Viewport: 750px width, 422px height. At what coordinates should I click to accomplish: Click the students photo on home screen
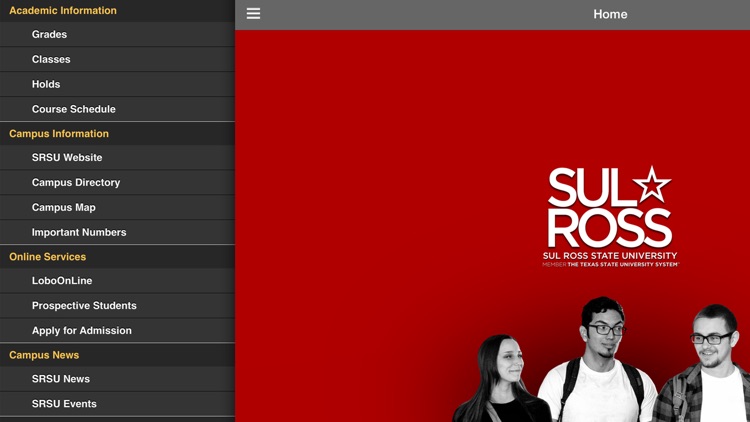603,360
